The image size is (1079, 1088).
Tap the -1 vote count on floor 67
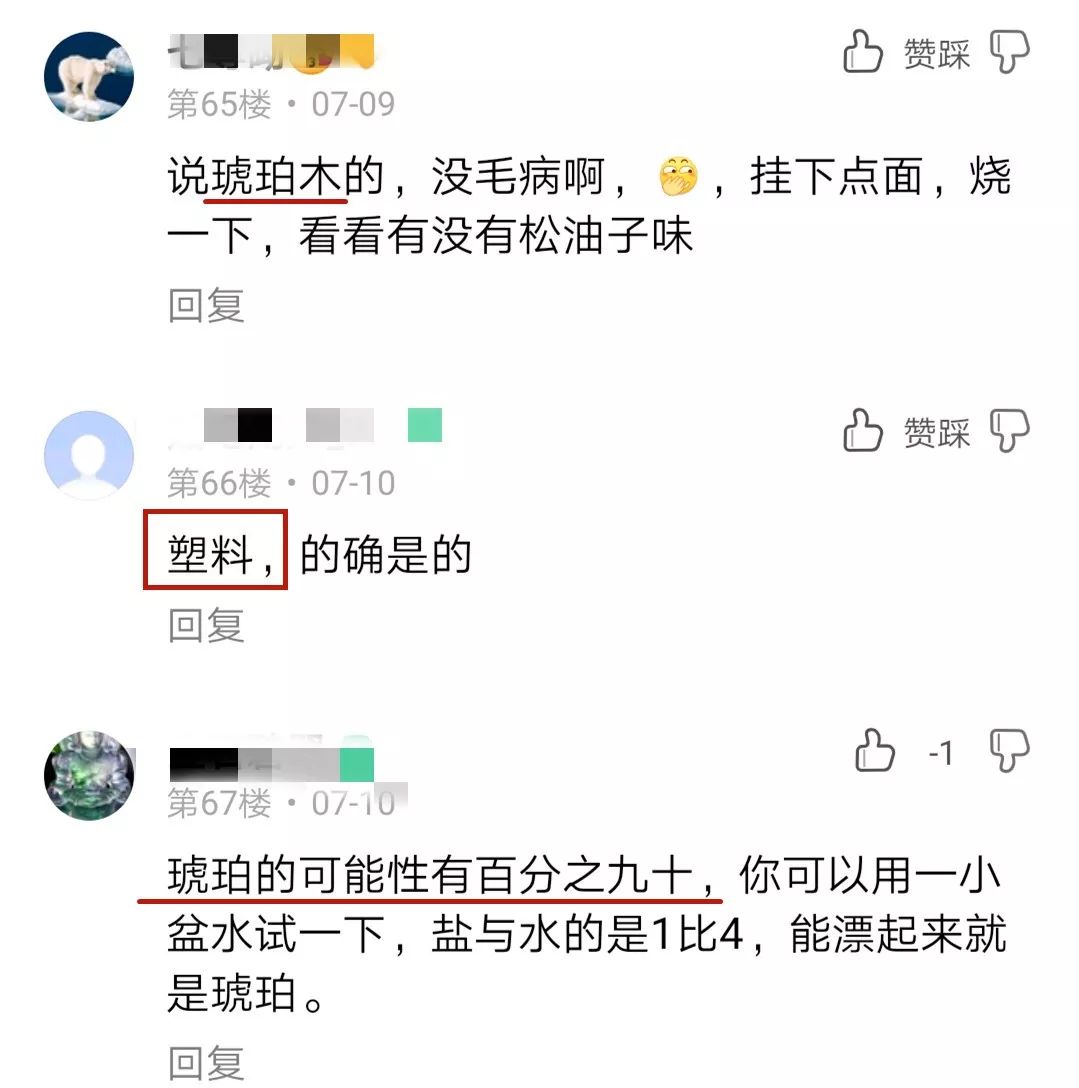click(x=941, y=753)
